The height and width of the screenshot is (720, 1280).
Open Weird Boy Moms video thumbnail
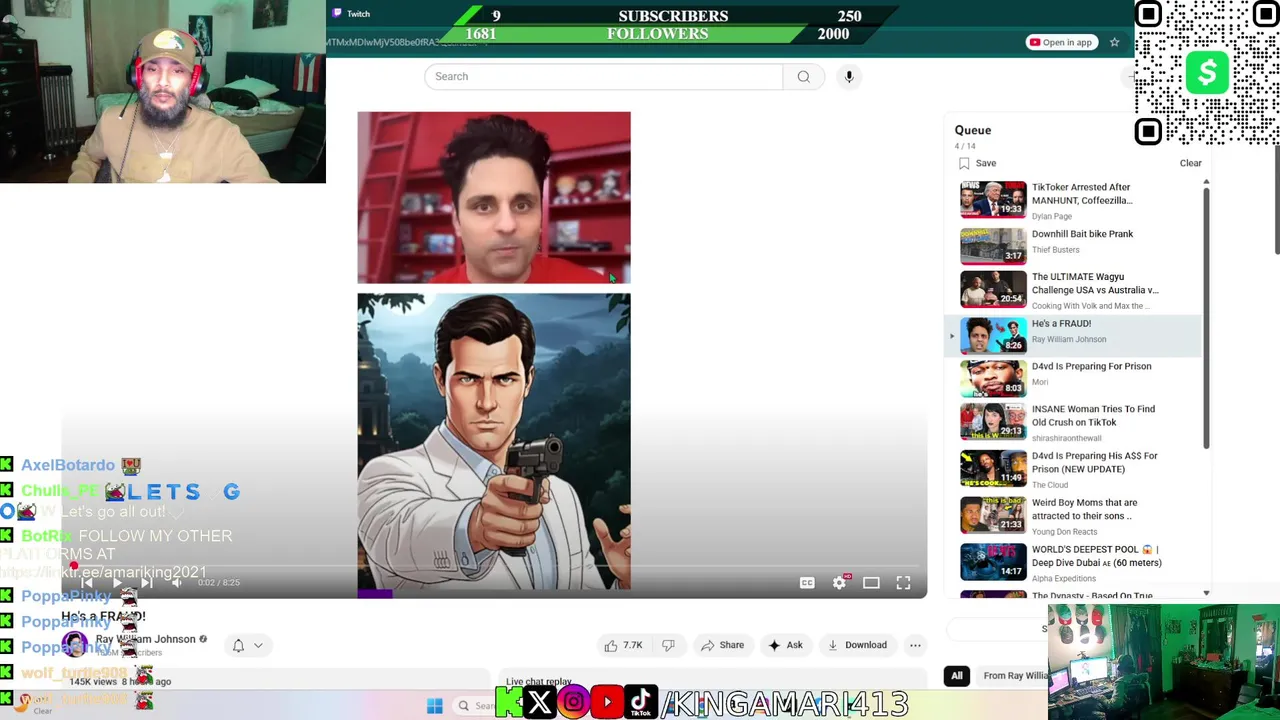(x=993, y=515)
